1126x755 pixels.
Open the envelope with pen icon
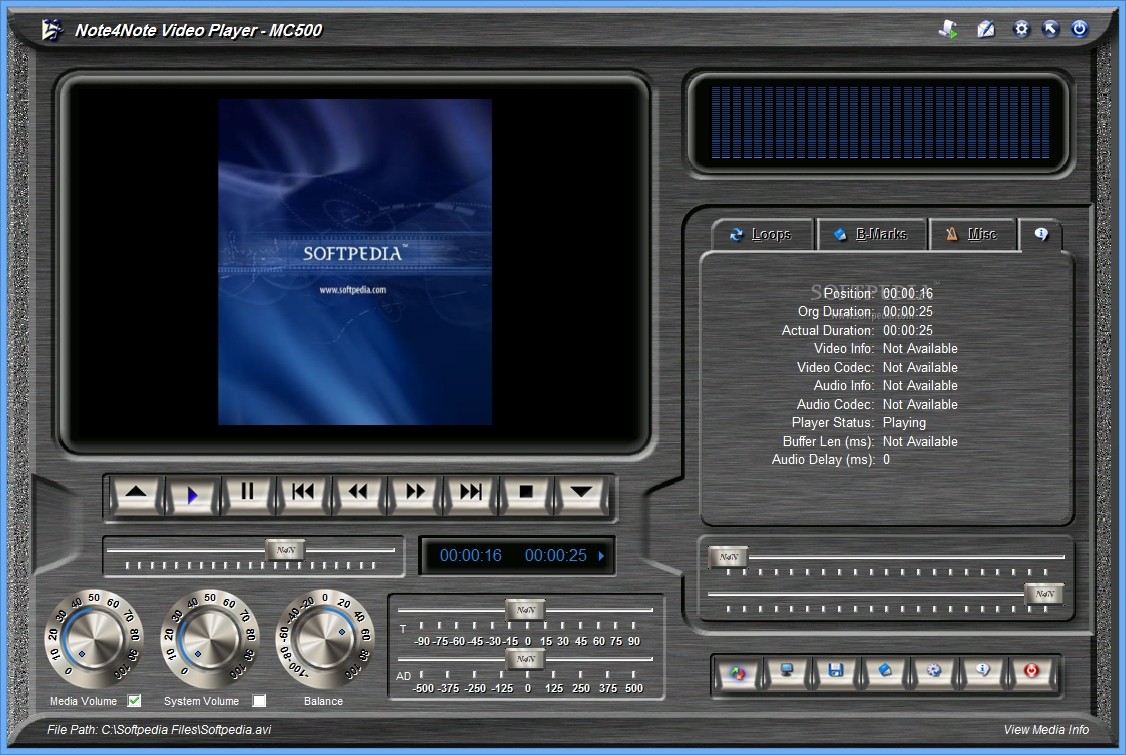(986, 29)
